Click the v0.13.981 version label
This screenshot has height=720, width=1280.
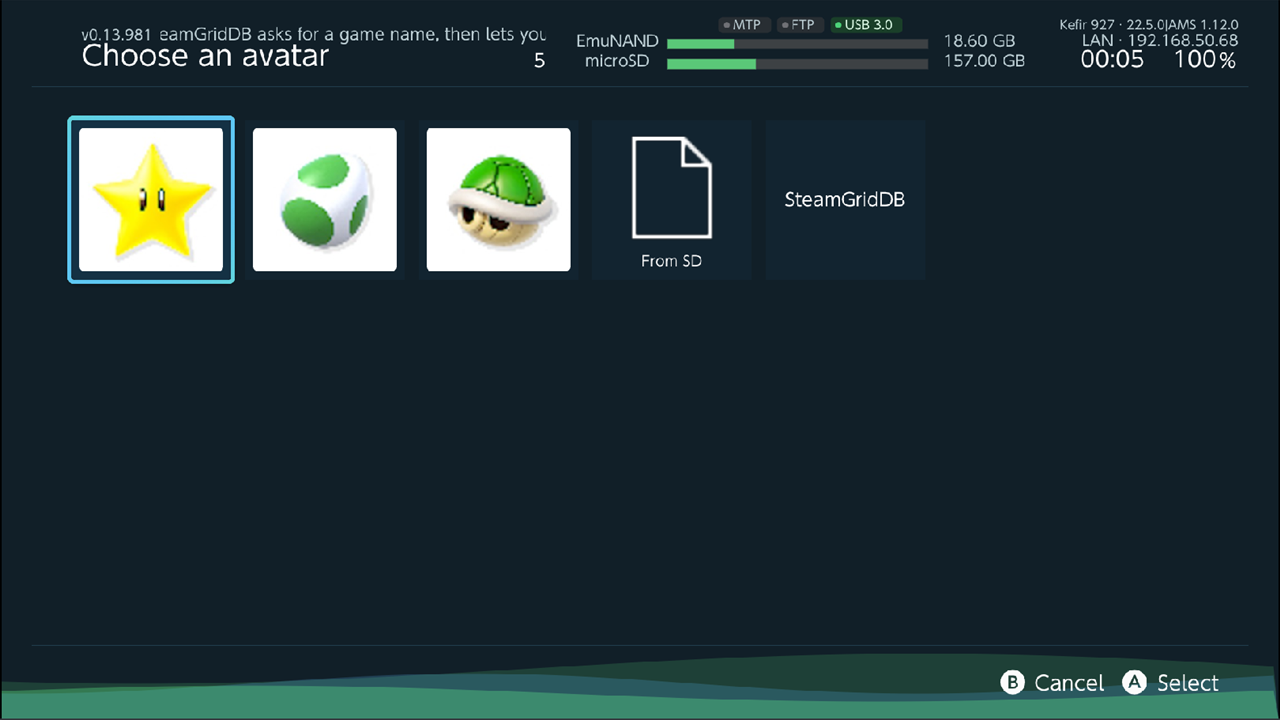116,35
